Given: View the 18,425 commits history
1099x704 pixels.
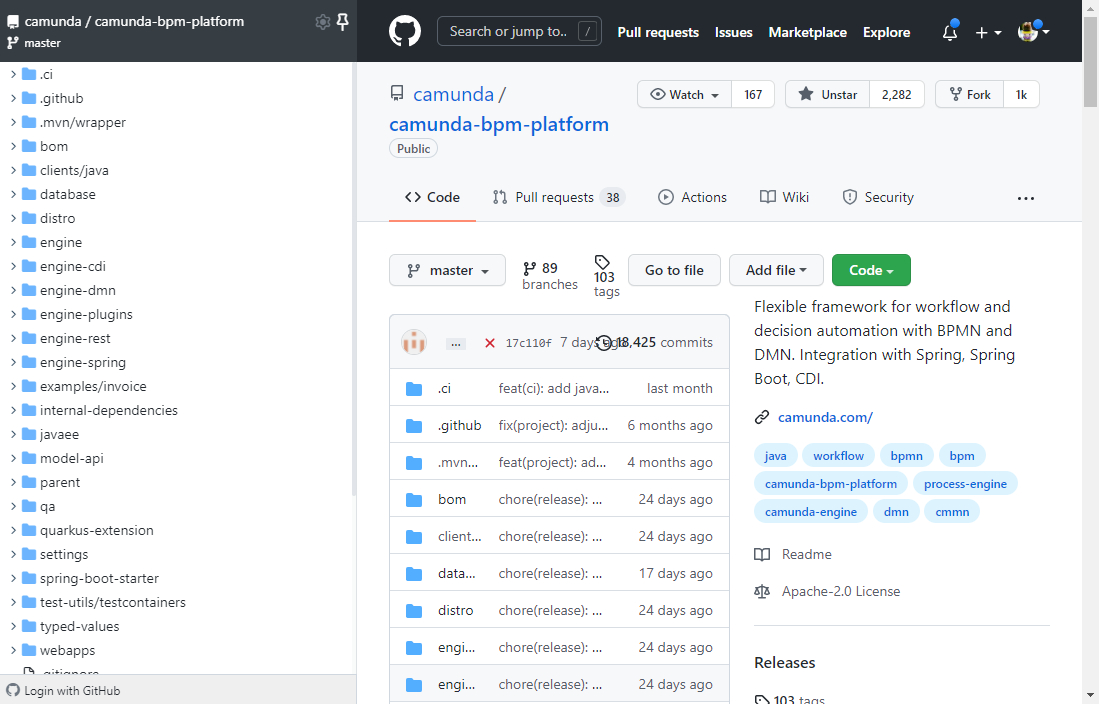Looking at the screenshot, I should coord(655,342).
